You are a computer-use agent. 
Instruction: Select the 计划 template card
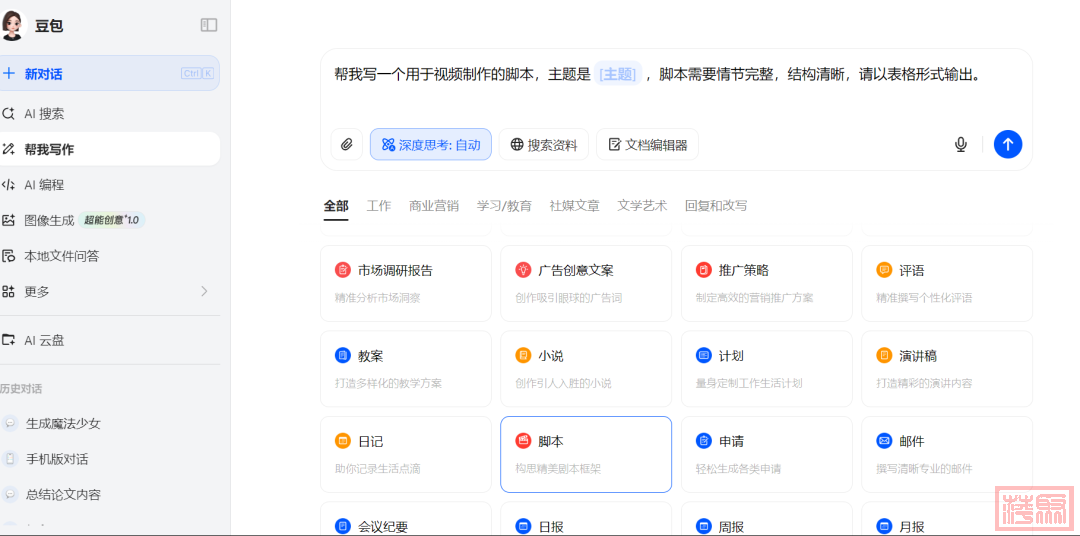(767, 369)
